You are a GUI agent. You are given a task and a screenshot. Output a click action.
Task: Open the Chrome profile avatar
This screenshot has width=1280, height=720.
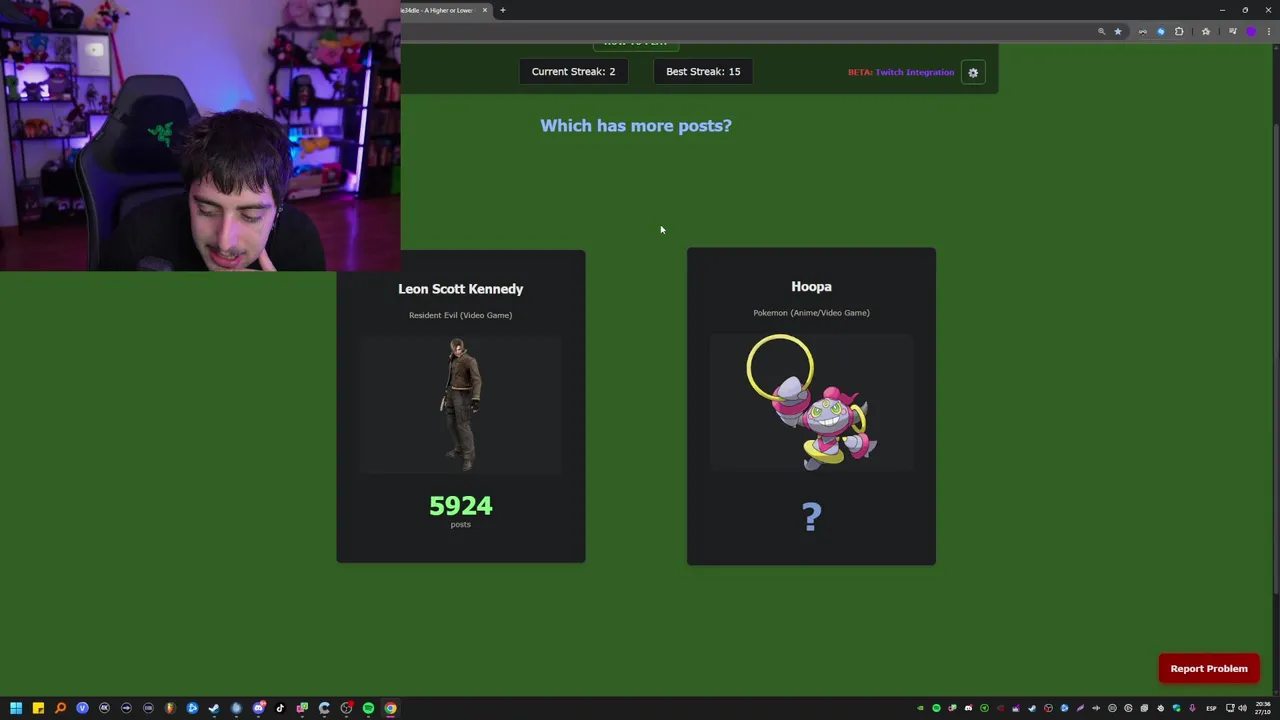tap(1251, 31)
